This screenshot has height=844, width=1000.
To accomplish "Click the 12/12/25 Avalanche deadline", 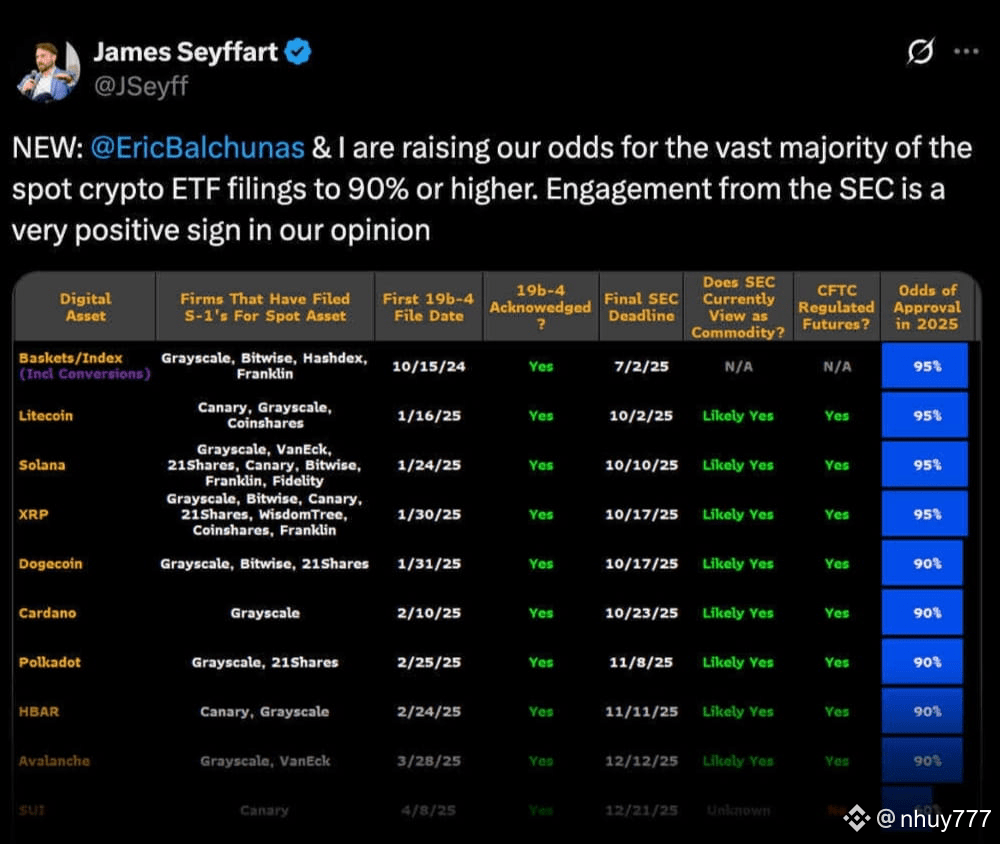I will pyautogui.click(x=642, y=760).
